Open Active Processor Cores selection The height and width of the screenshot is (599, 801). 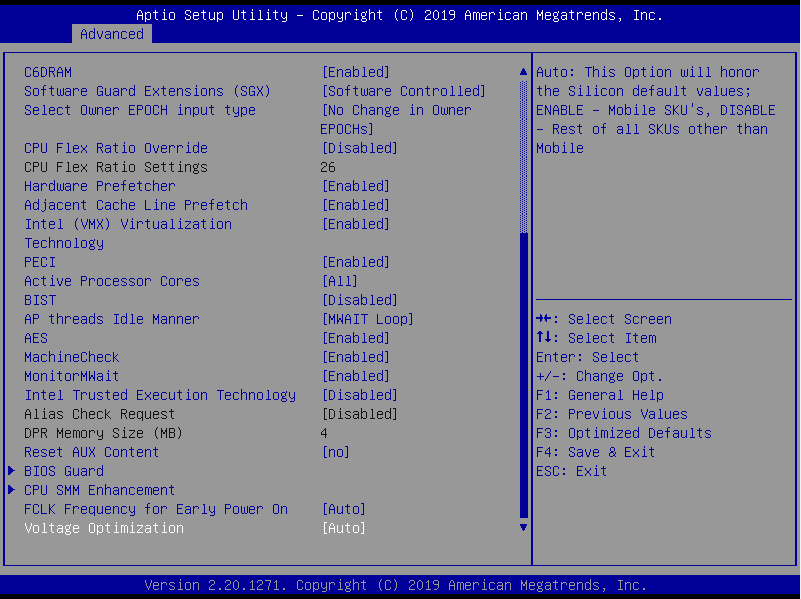(339, 281)
